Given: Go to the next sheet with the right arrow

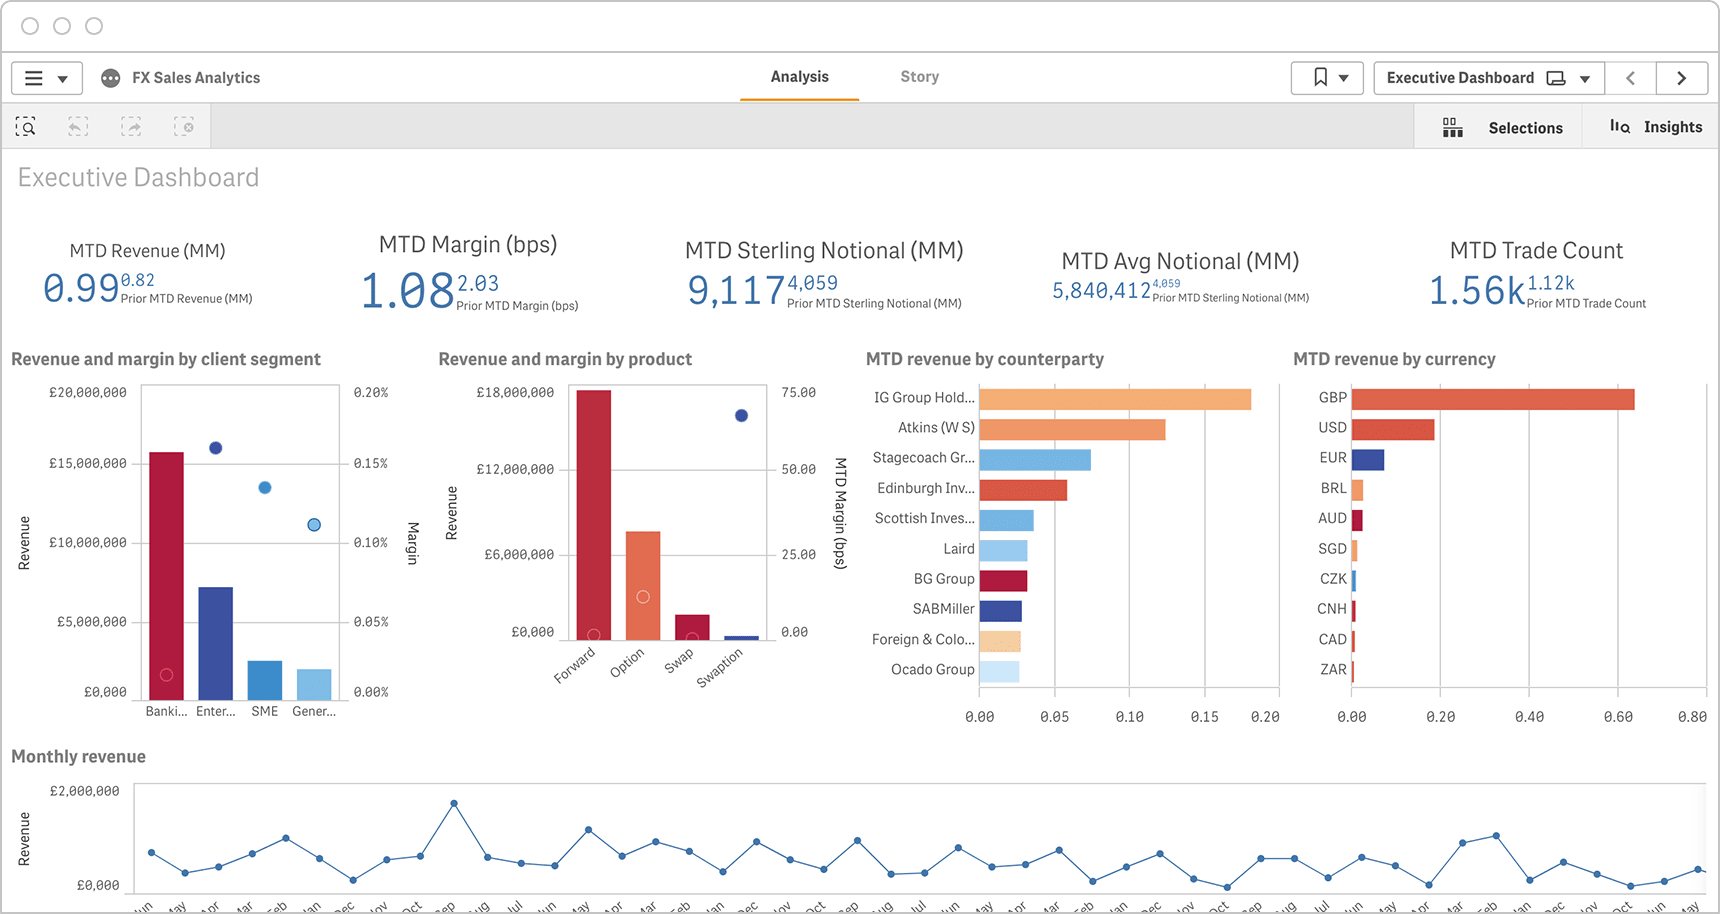Looking at the screenshot, I should point(1682,77).
